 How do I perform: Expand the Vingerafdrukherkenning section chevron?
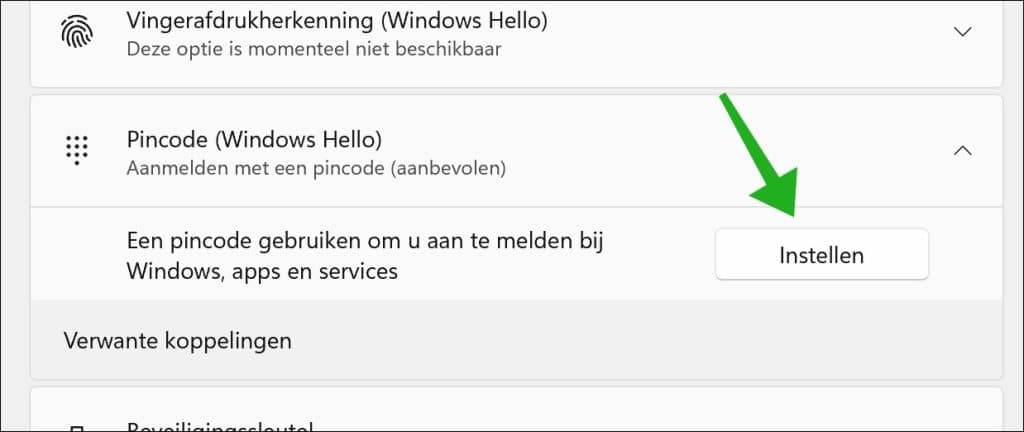pyautogui.click(x=962, y=31)
